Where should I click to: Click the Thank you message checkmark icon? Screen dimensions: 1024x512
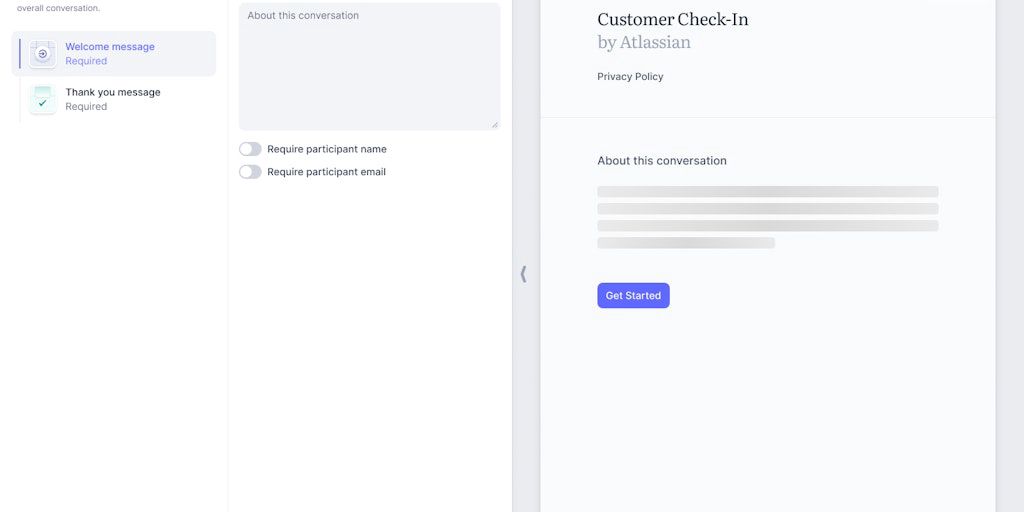coord(42,100)
